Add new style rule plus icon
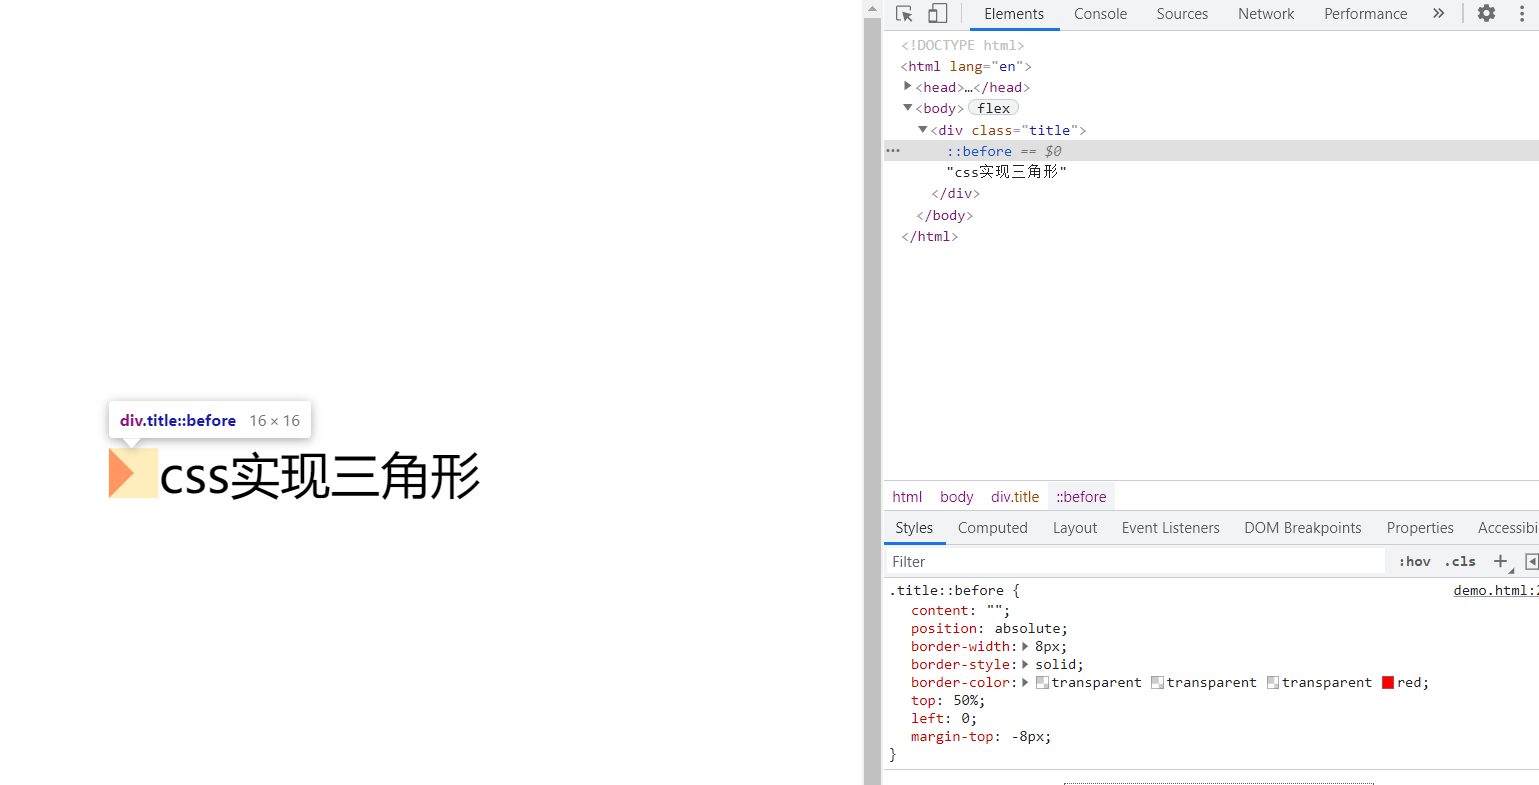 [x=1500, y=561]
